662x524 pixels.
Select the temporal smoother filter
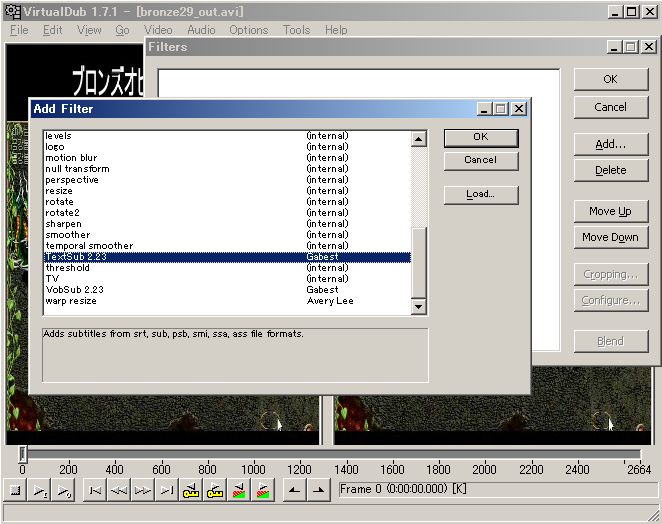point(228,246)
